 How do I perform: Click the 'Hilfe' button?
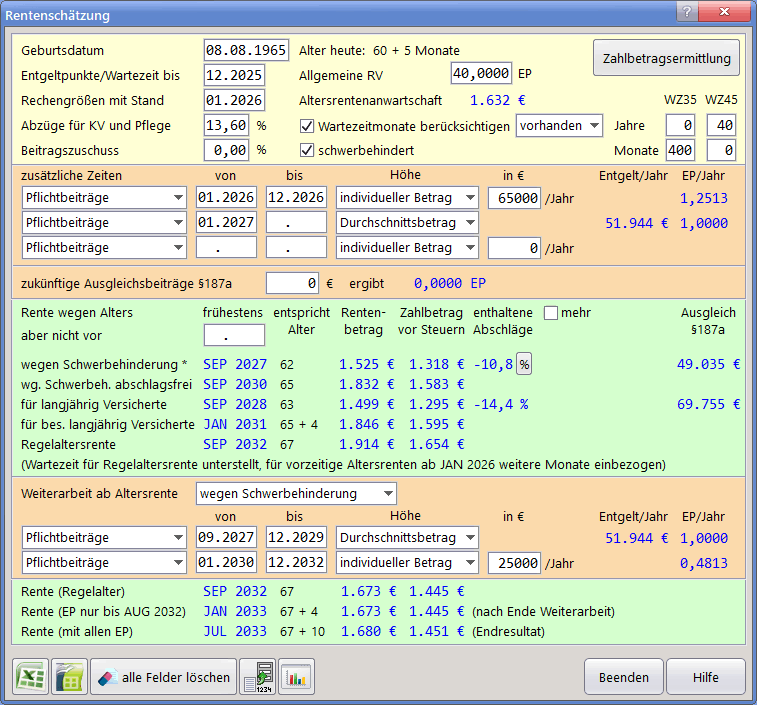point(705,677)
